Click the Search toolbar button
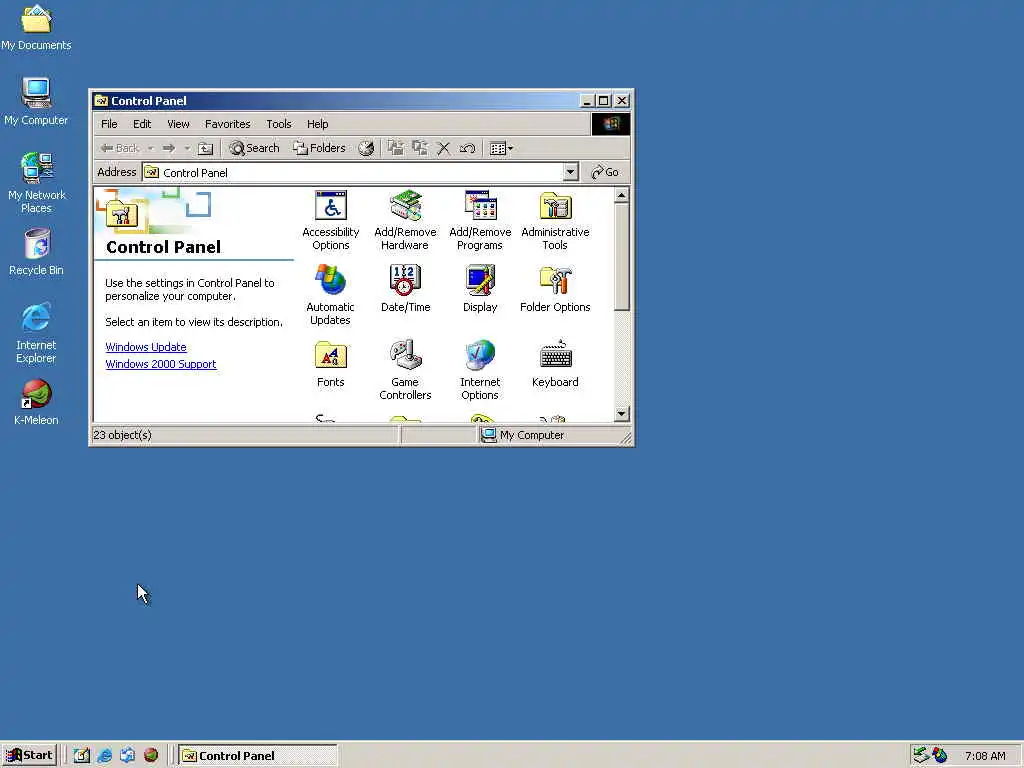1024x768 pixels. [x=254, y=148]
